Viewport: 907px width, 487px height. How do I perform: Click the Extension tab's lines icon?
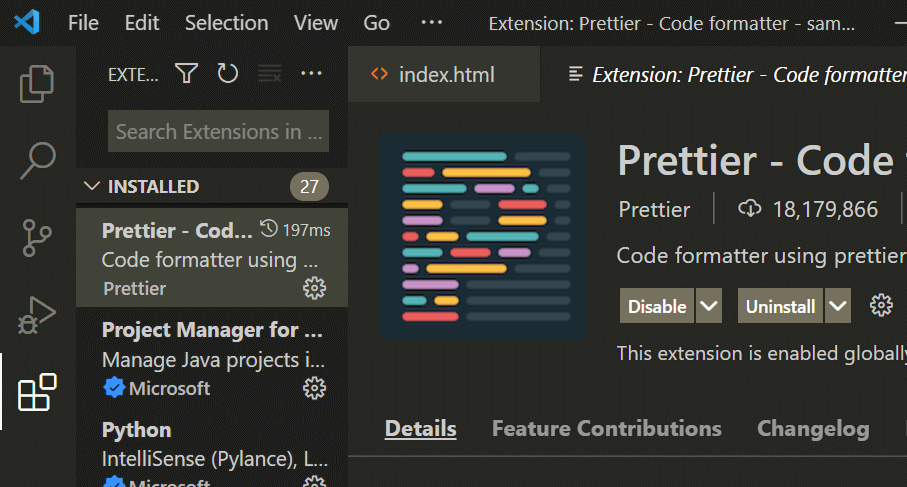(575, 73)
